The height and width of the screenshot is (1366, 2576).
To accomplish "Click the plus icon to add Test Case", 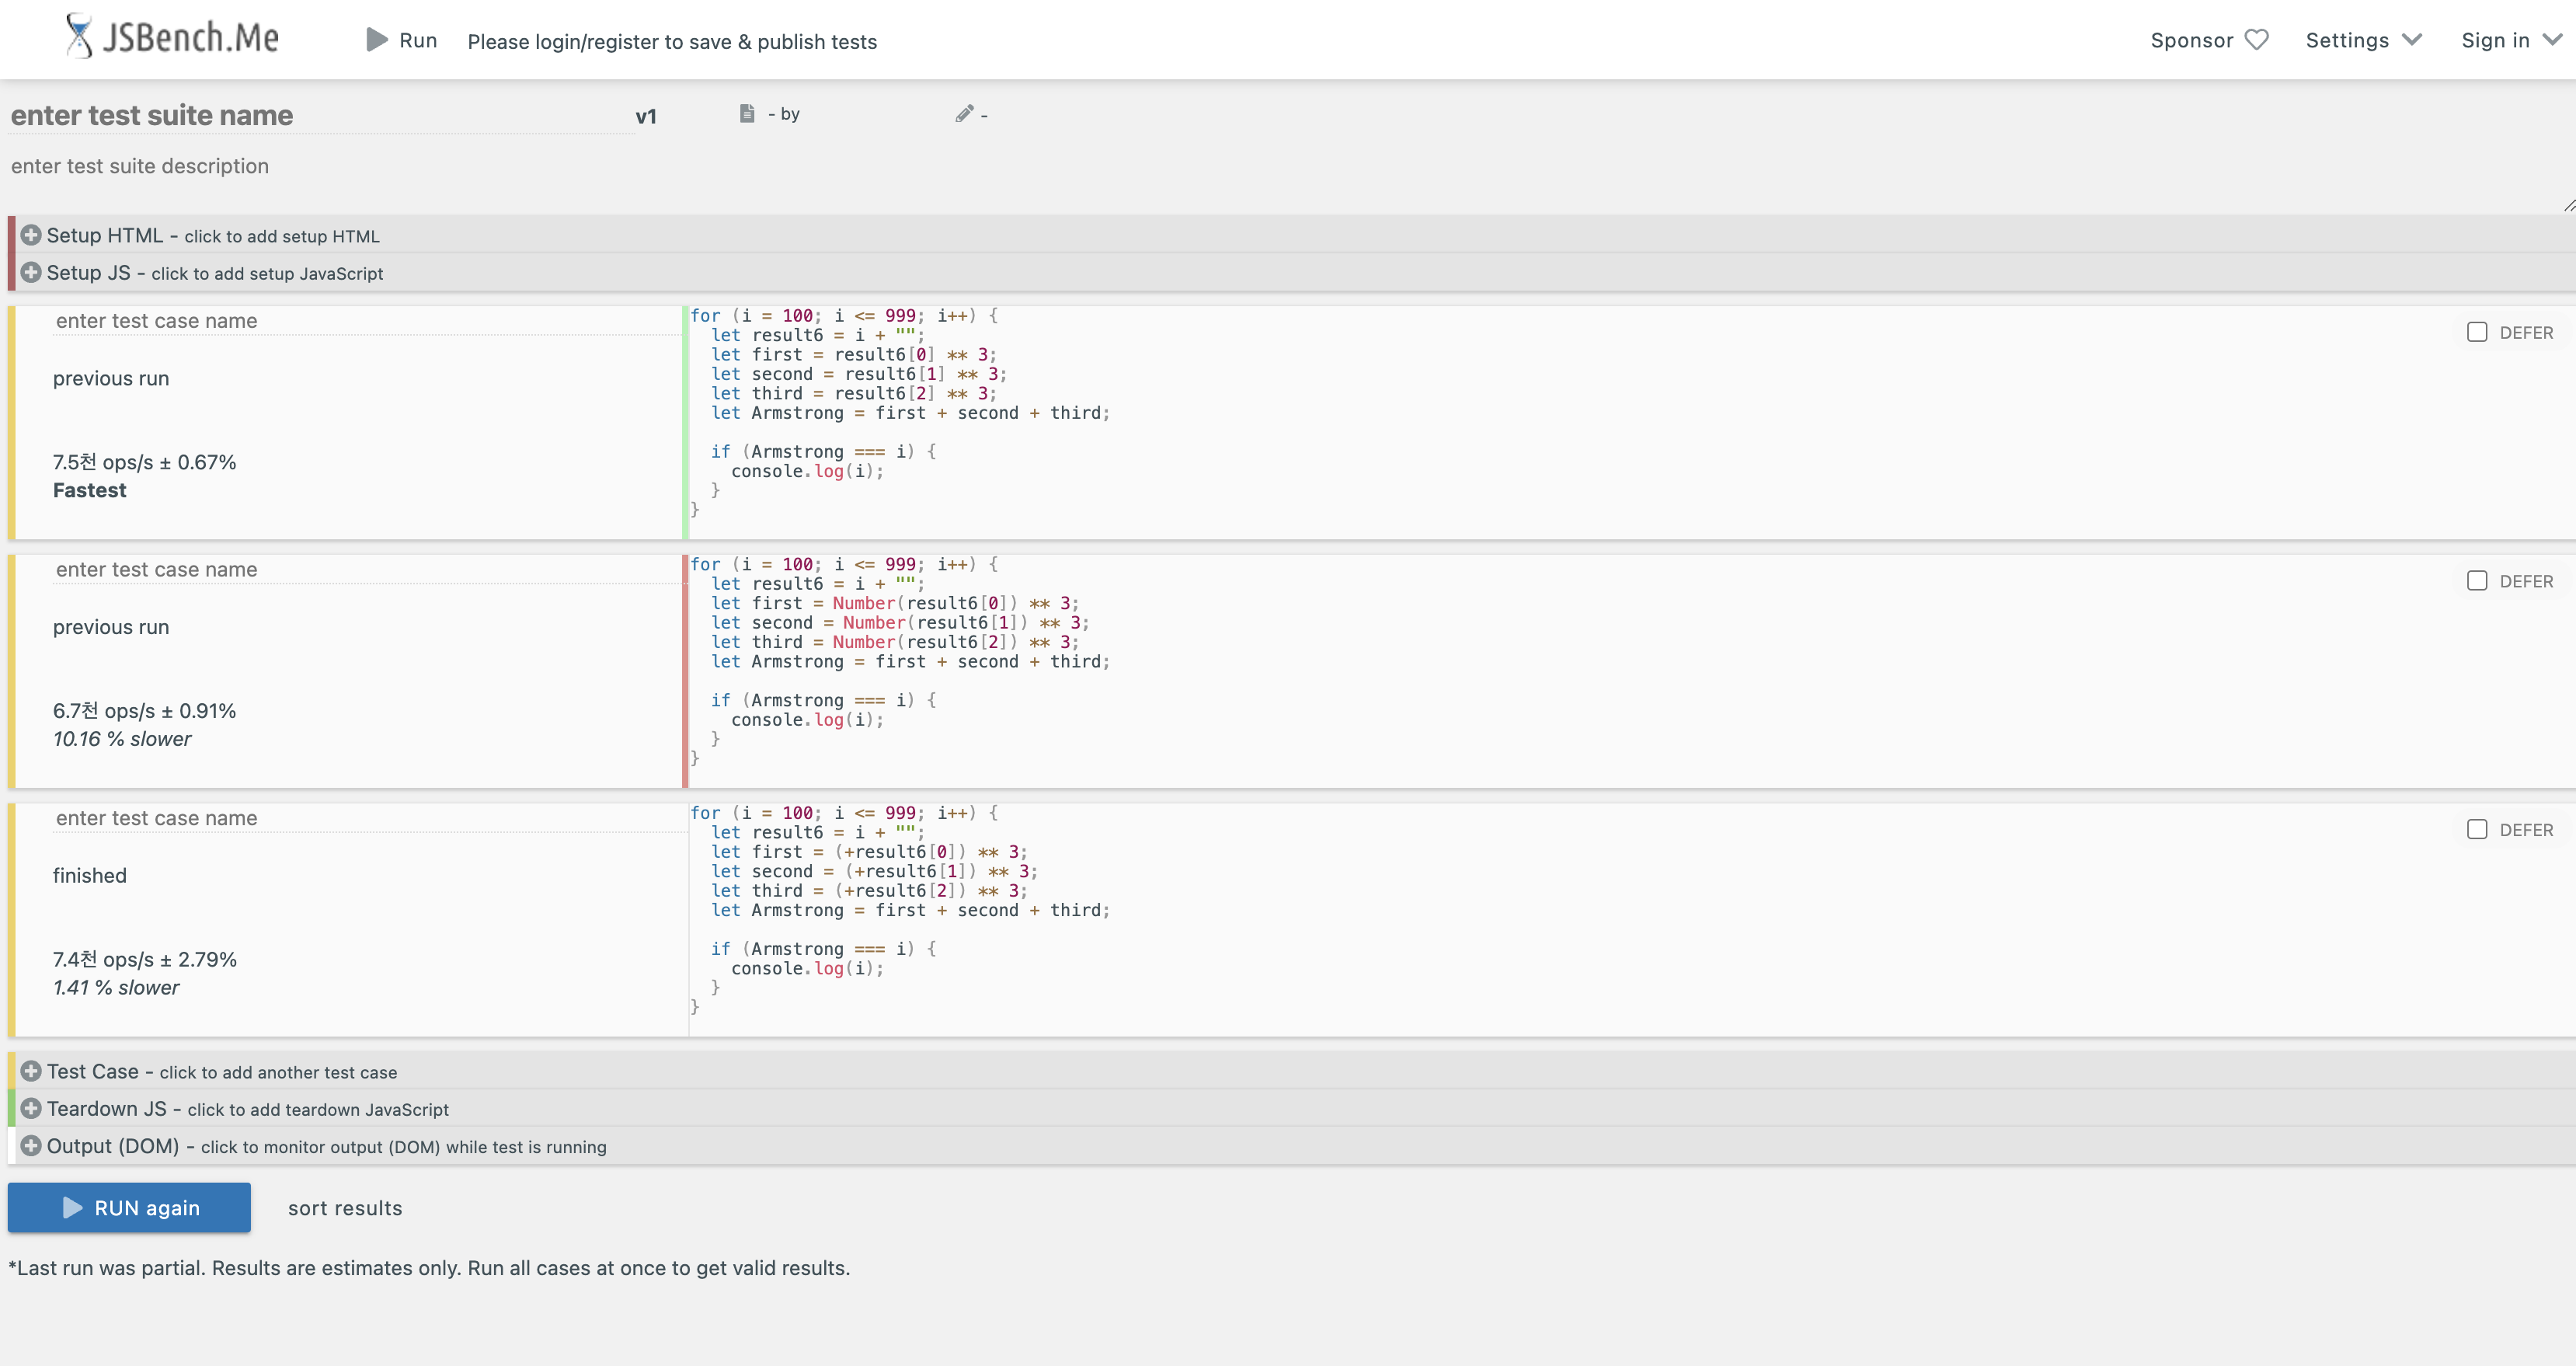I will click(31, 1071).
